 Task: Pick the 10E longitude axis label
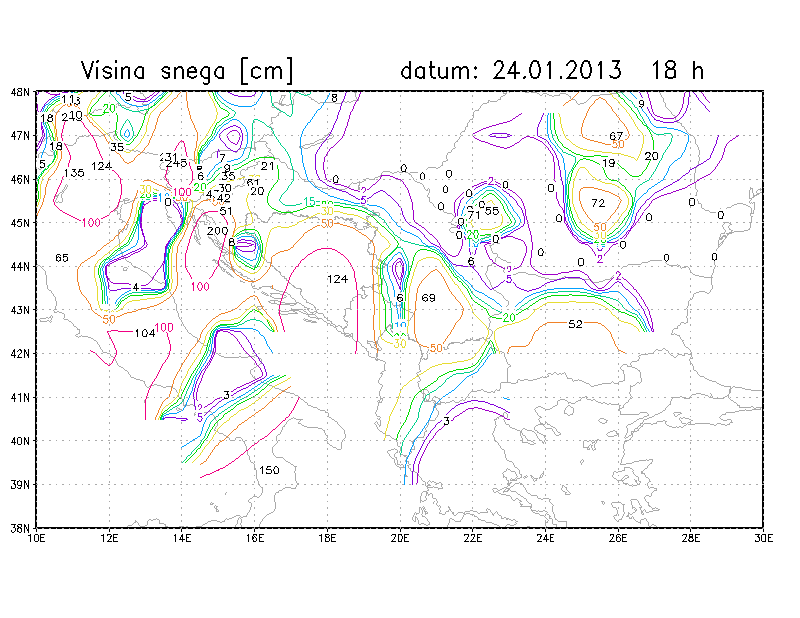click(x=37, y=538)
